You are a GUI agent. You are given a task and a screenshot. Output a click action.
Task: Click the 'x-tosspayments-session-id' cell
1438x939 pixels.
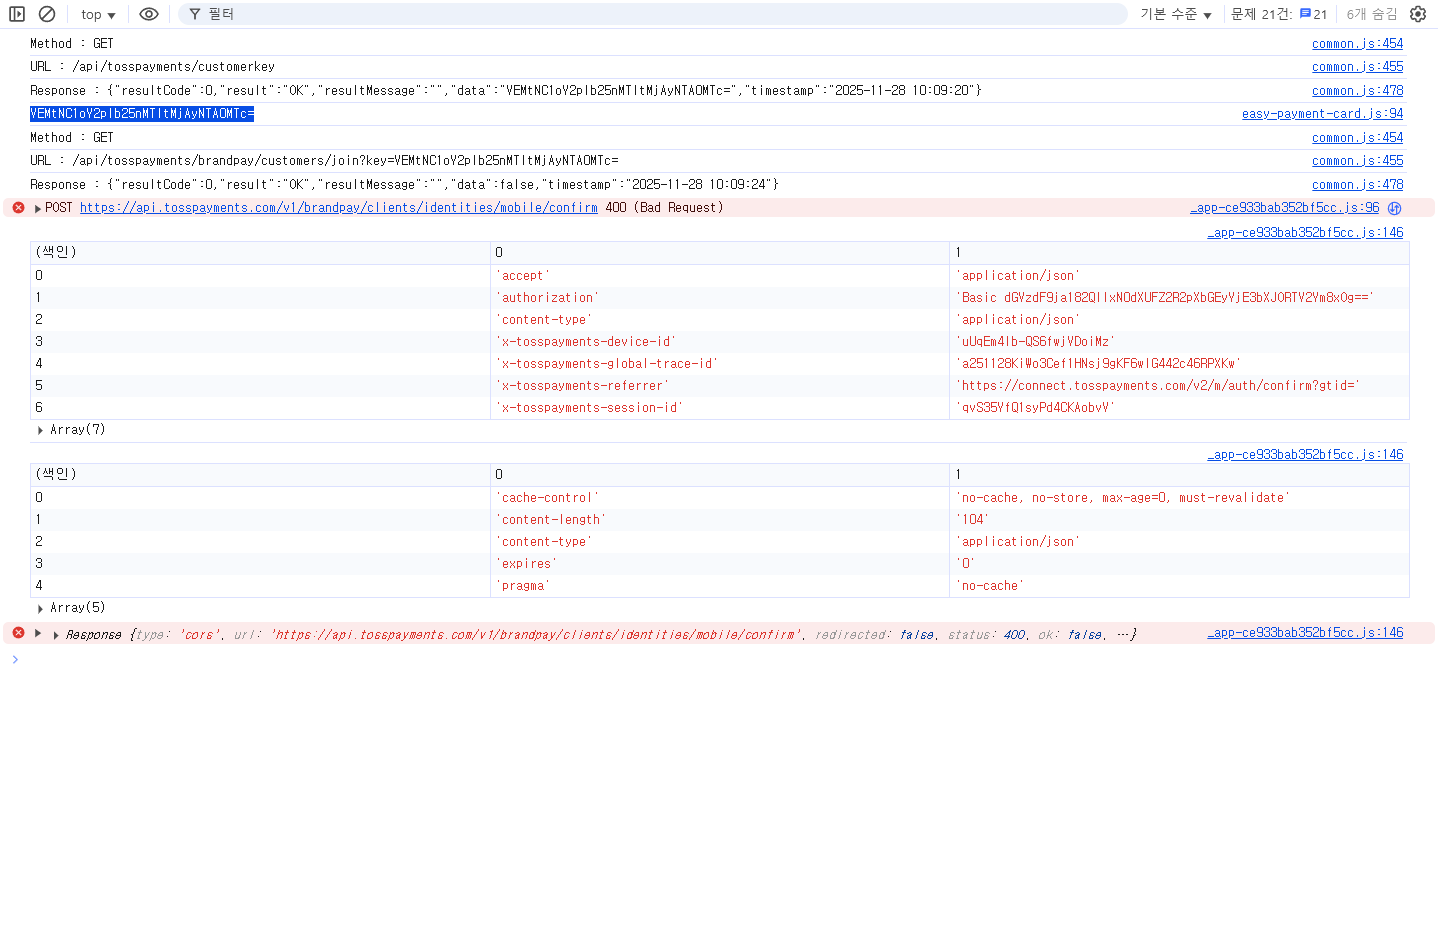coord(720,408)
